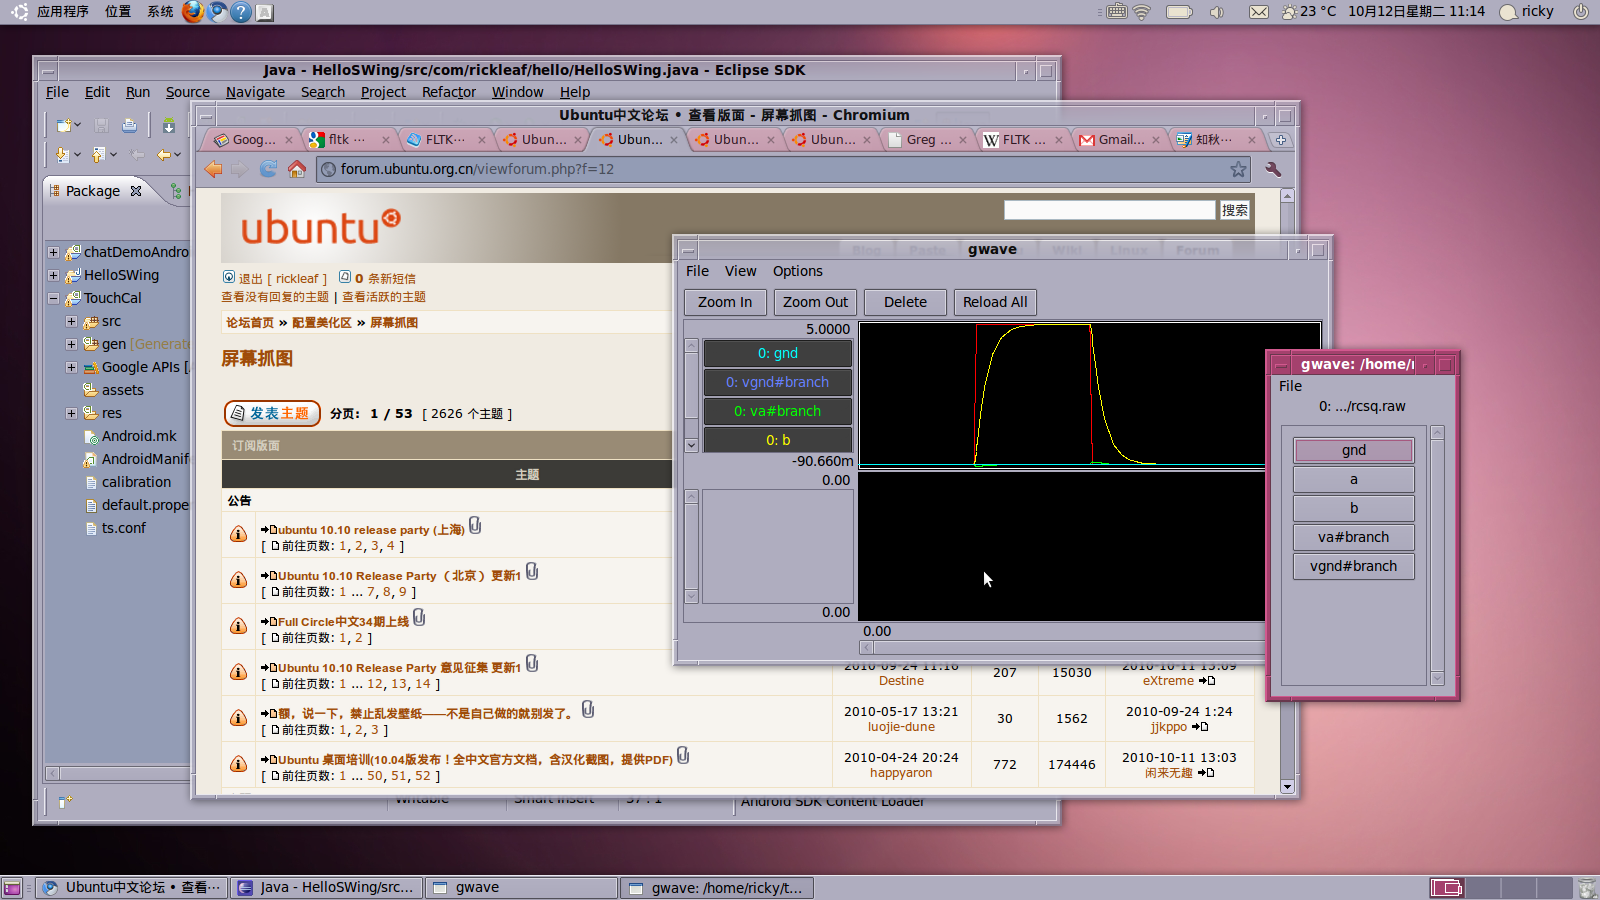Select the va#branch variable button
The height and width of the screenshot is (900, 1600).
pos(1353,537)
